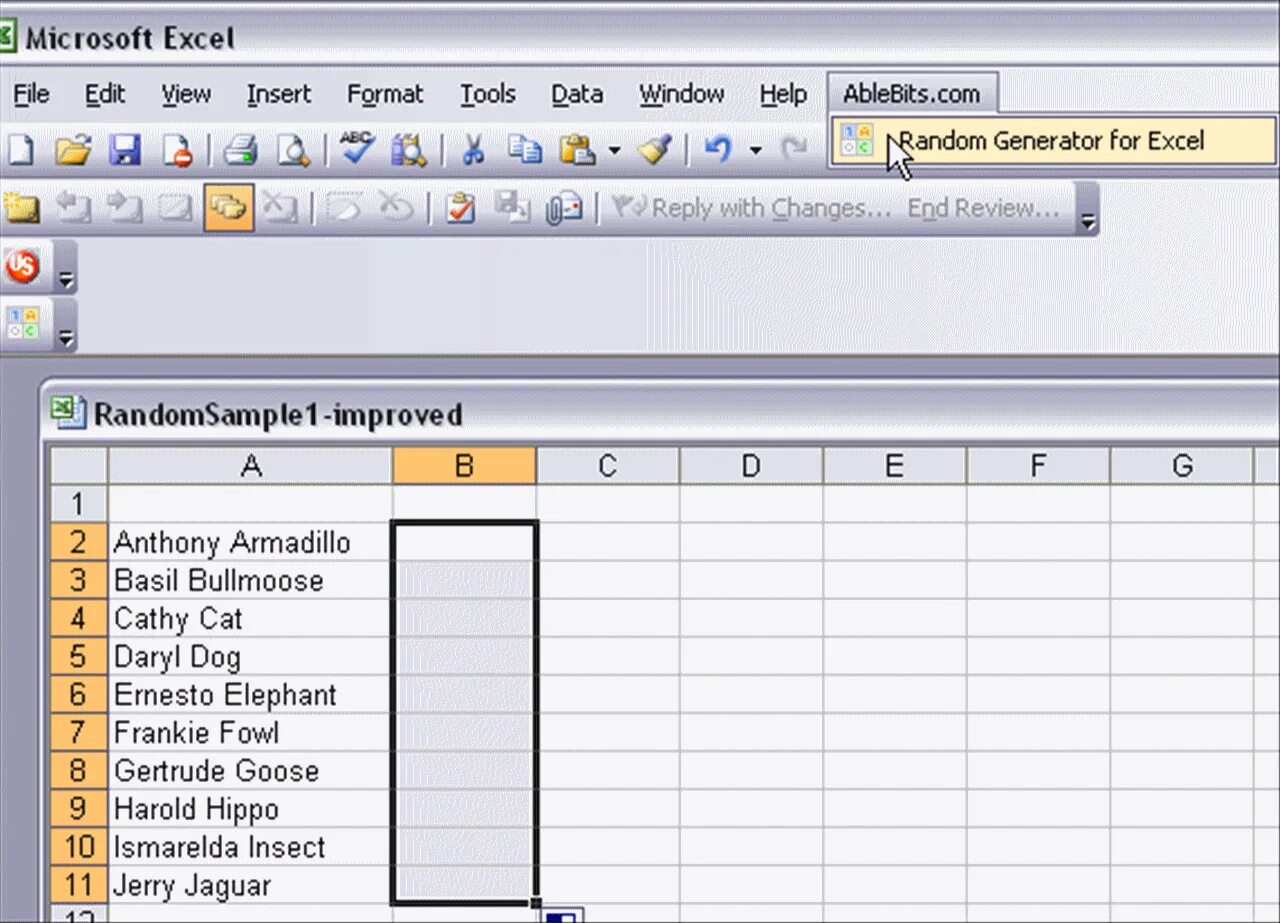Click the AbleBits.com menu
1280x923 pixels.
pos(911,94)
